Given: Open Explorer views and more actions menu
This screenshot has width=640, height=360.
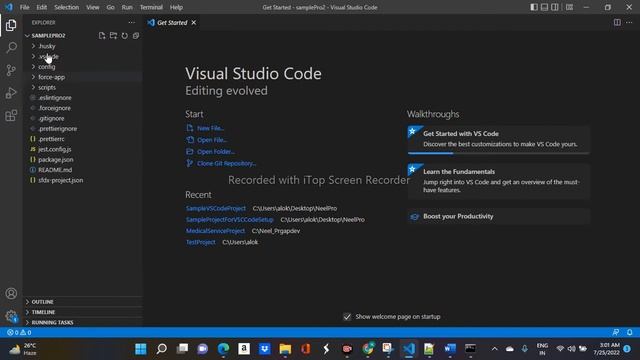Looking at the screenshot, I should tap(131, 22).
